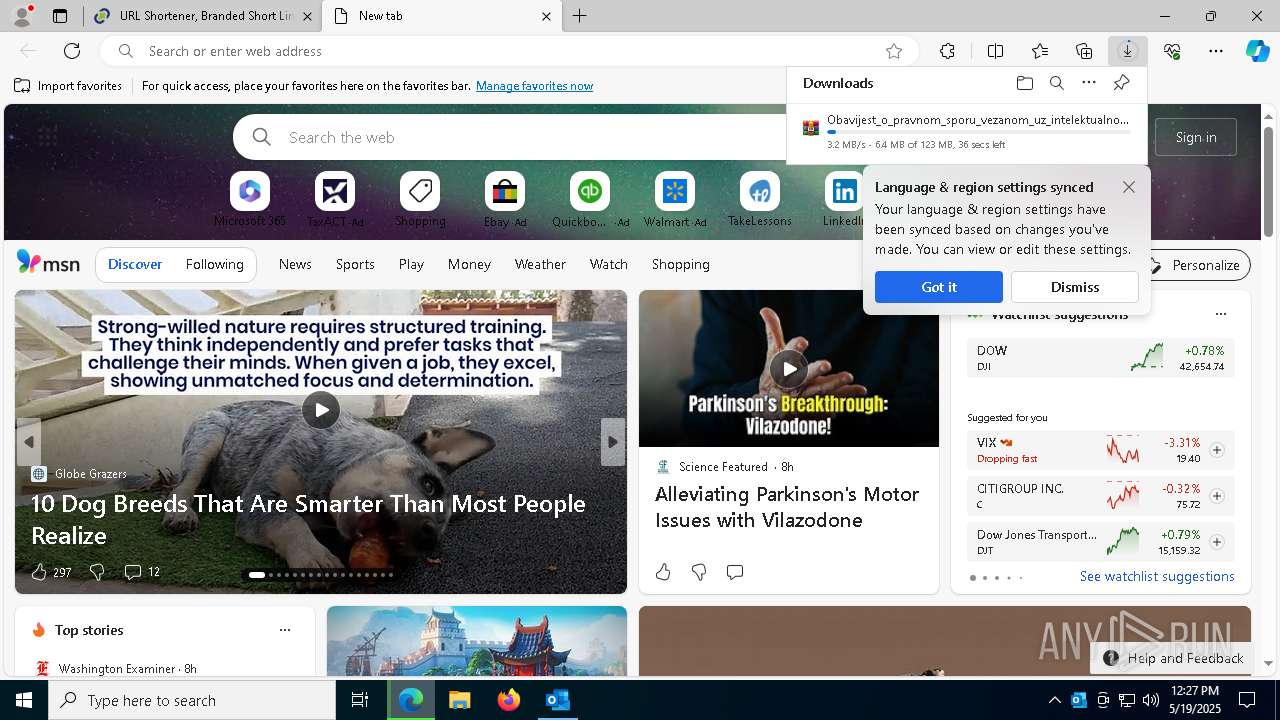Refresh the page with reload icon
Screen dimensions: 1280x720
coord(72,51)
